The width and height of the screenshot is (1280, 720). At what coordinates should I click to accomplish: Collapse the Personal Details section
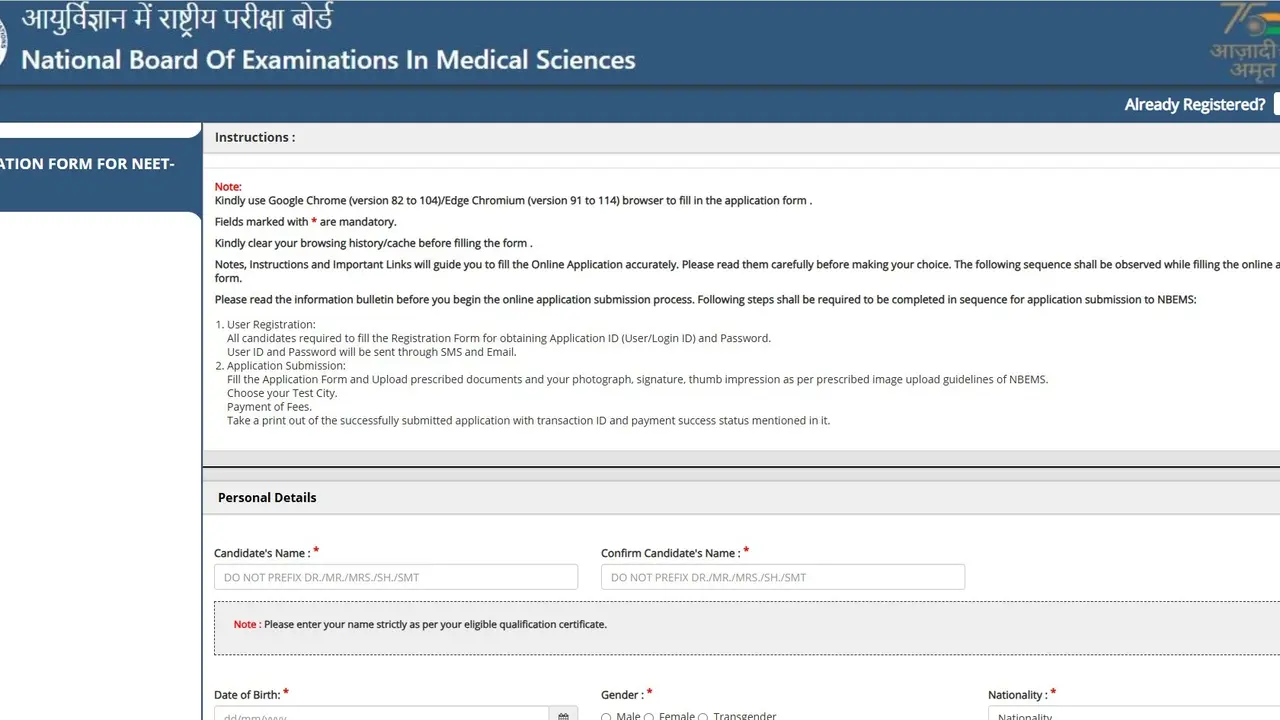point(267,497)
